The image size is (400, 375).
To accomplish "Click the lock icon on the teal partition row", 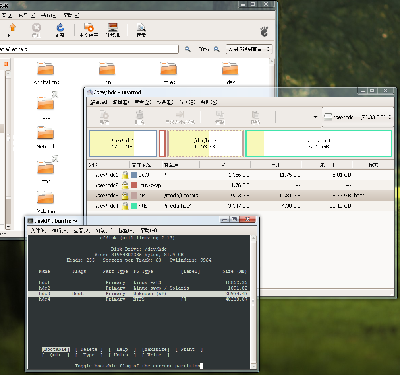I will coord(125,206).
